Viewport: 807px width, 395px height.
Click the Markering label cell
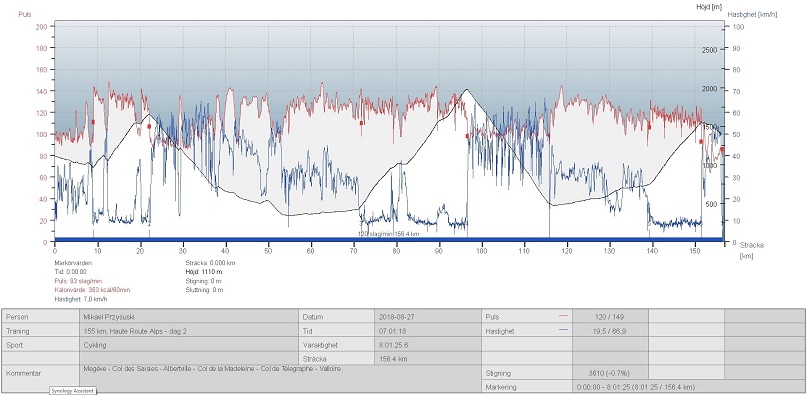526,387
